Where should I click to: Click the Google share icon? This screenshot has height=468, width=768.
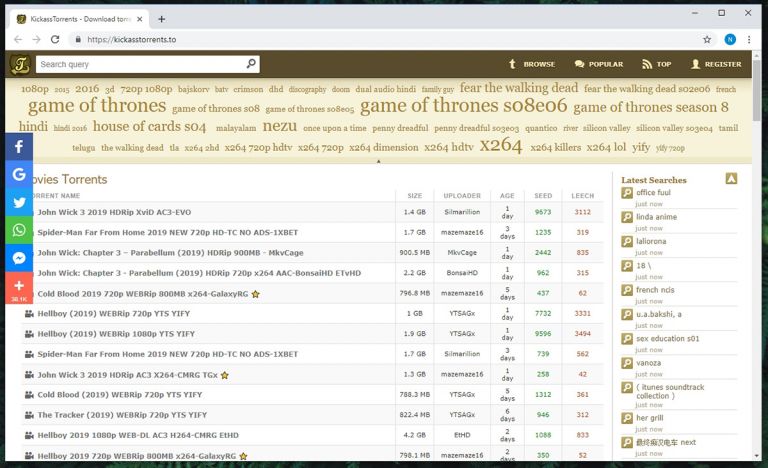point(19,174)
